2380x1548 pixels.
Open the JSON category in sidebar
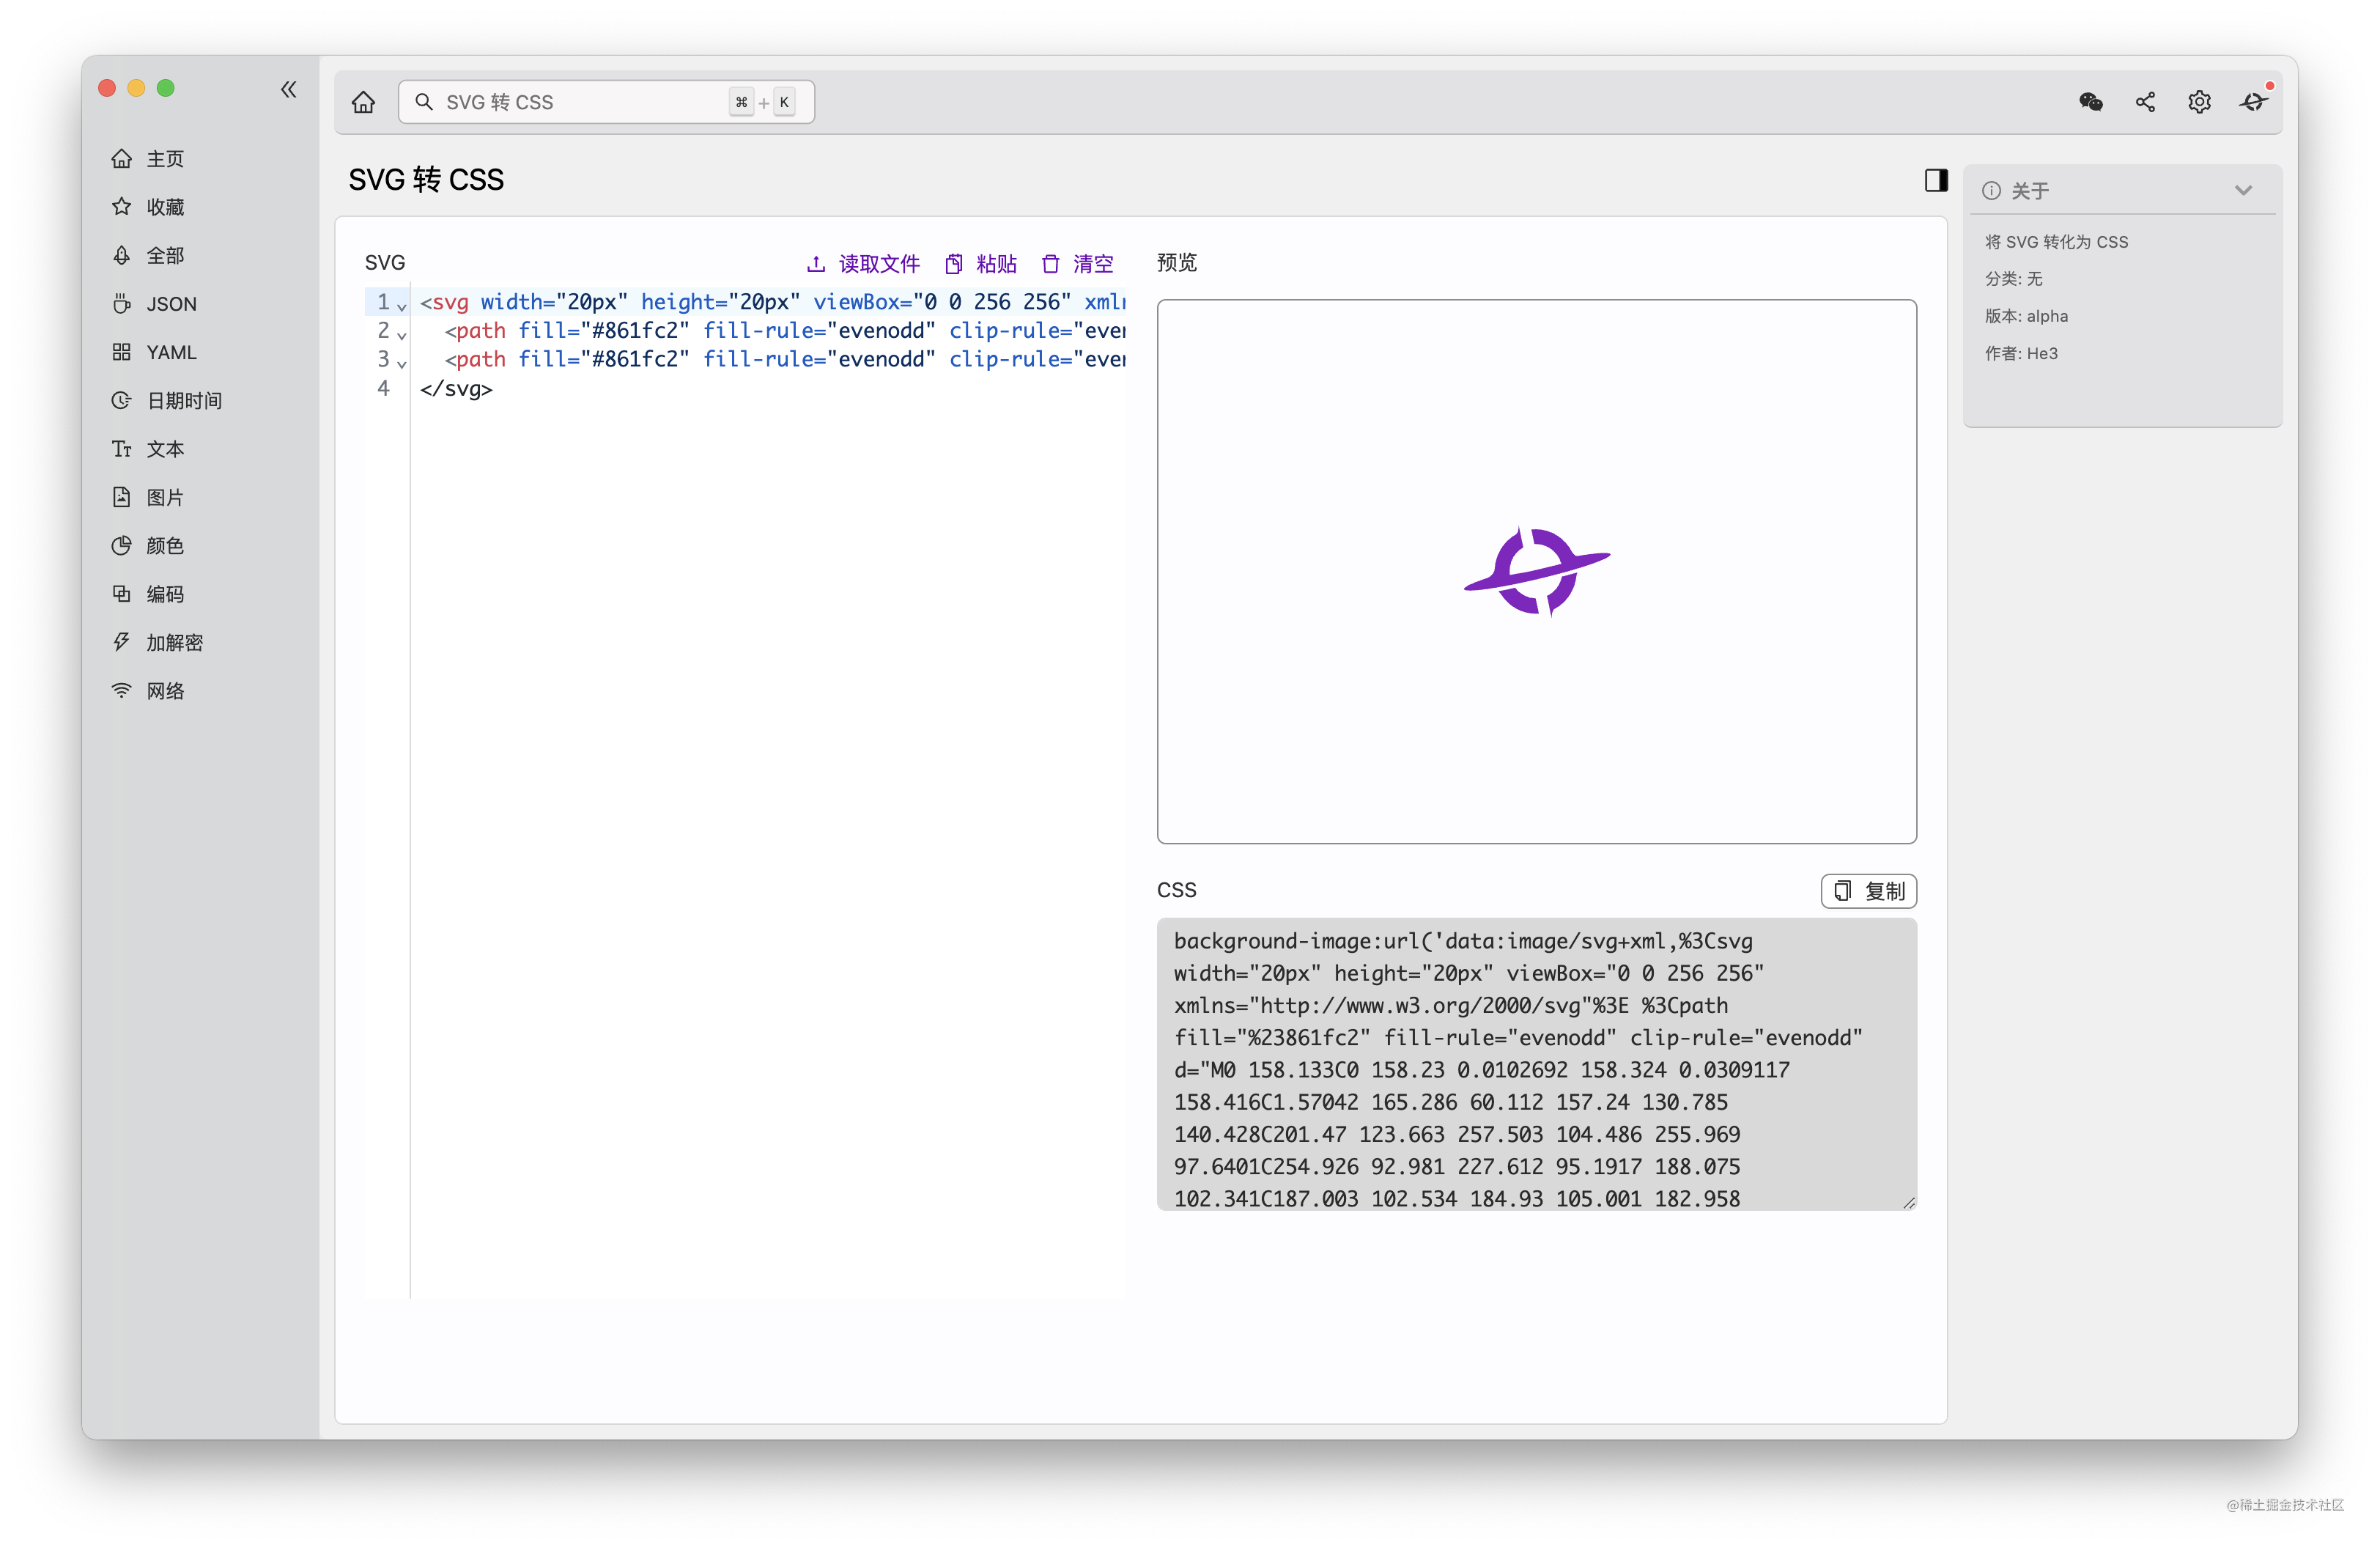click(x=171, y=304)
